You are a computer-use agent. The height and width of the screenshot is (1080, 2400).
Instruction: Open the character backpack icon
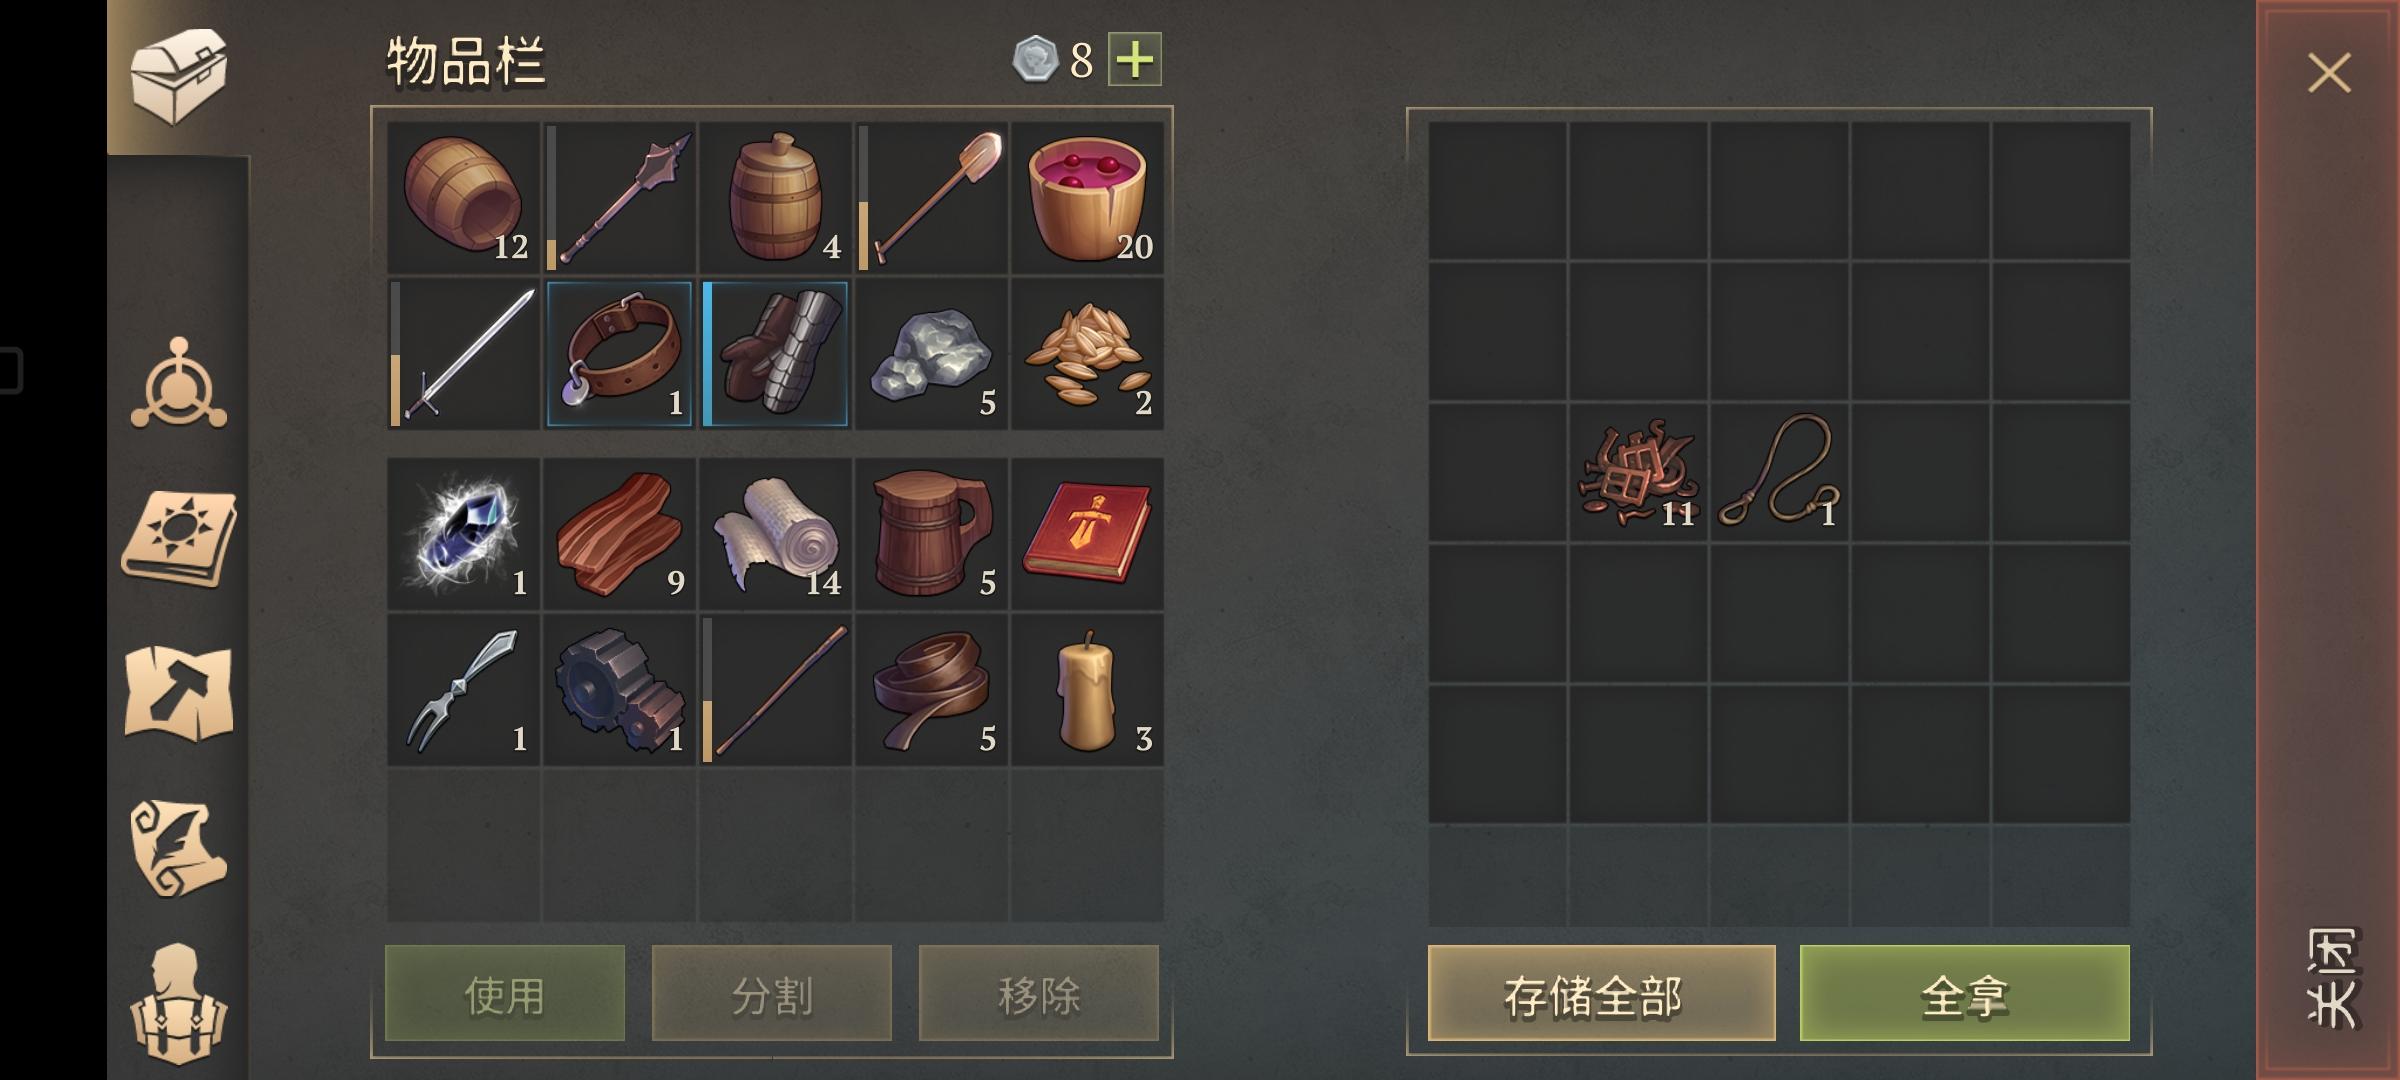point(179,1003)
